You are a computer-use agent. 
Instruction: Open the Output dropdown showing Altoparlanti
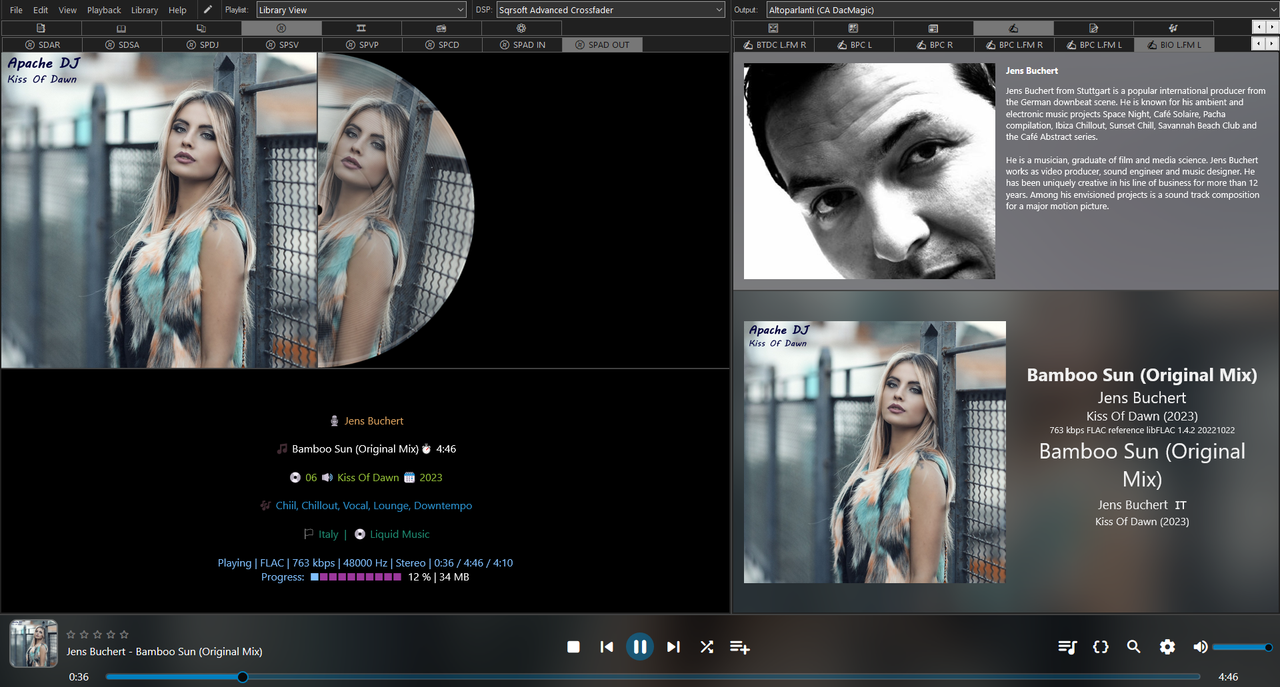[x=1022, y=10]
